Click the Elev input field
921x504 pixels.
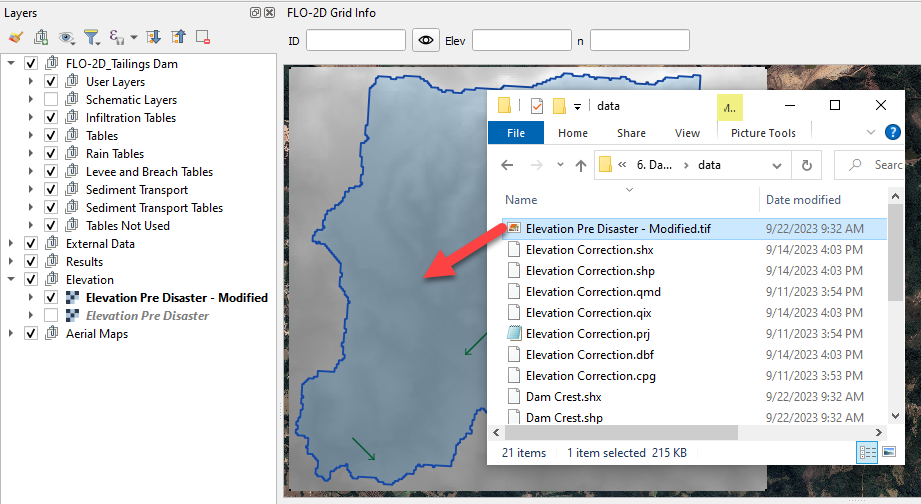(521, 40)
